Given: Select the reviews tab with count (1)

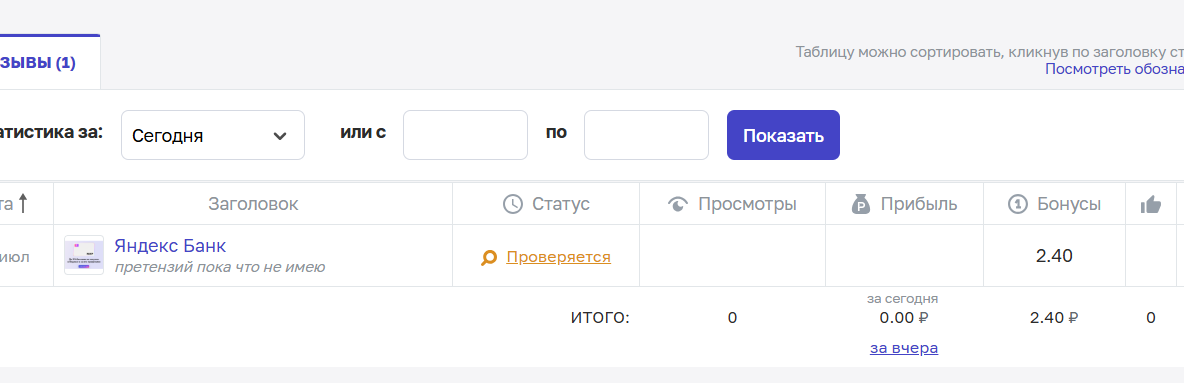Looking at the screenshot, I should (38, 63).
